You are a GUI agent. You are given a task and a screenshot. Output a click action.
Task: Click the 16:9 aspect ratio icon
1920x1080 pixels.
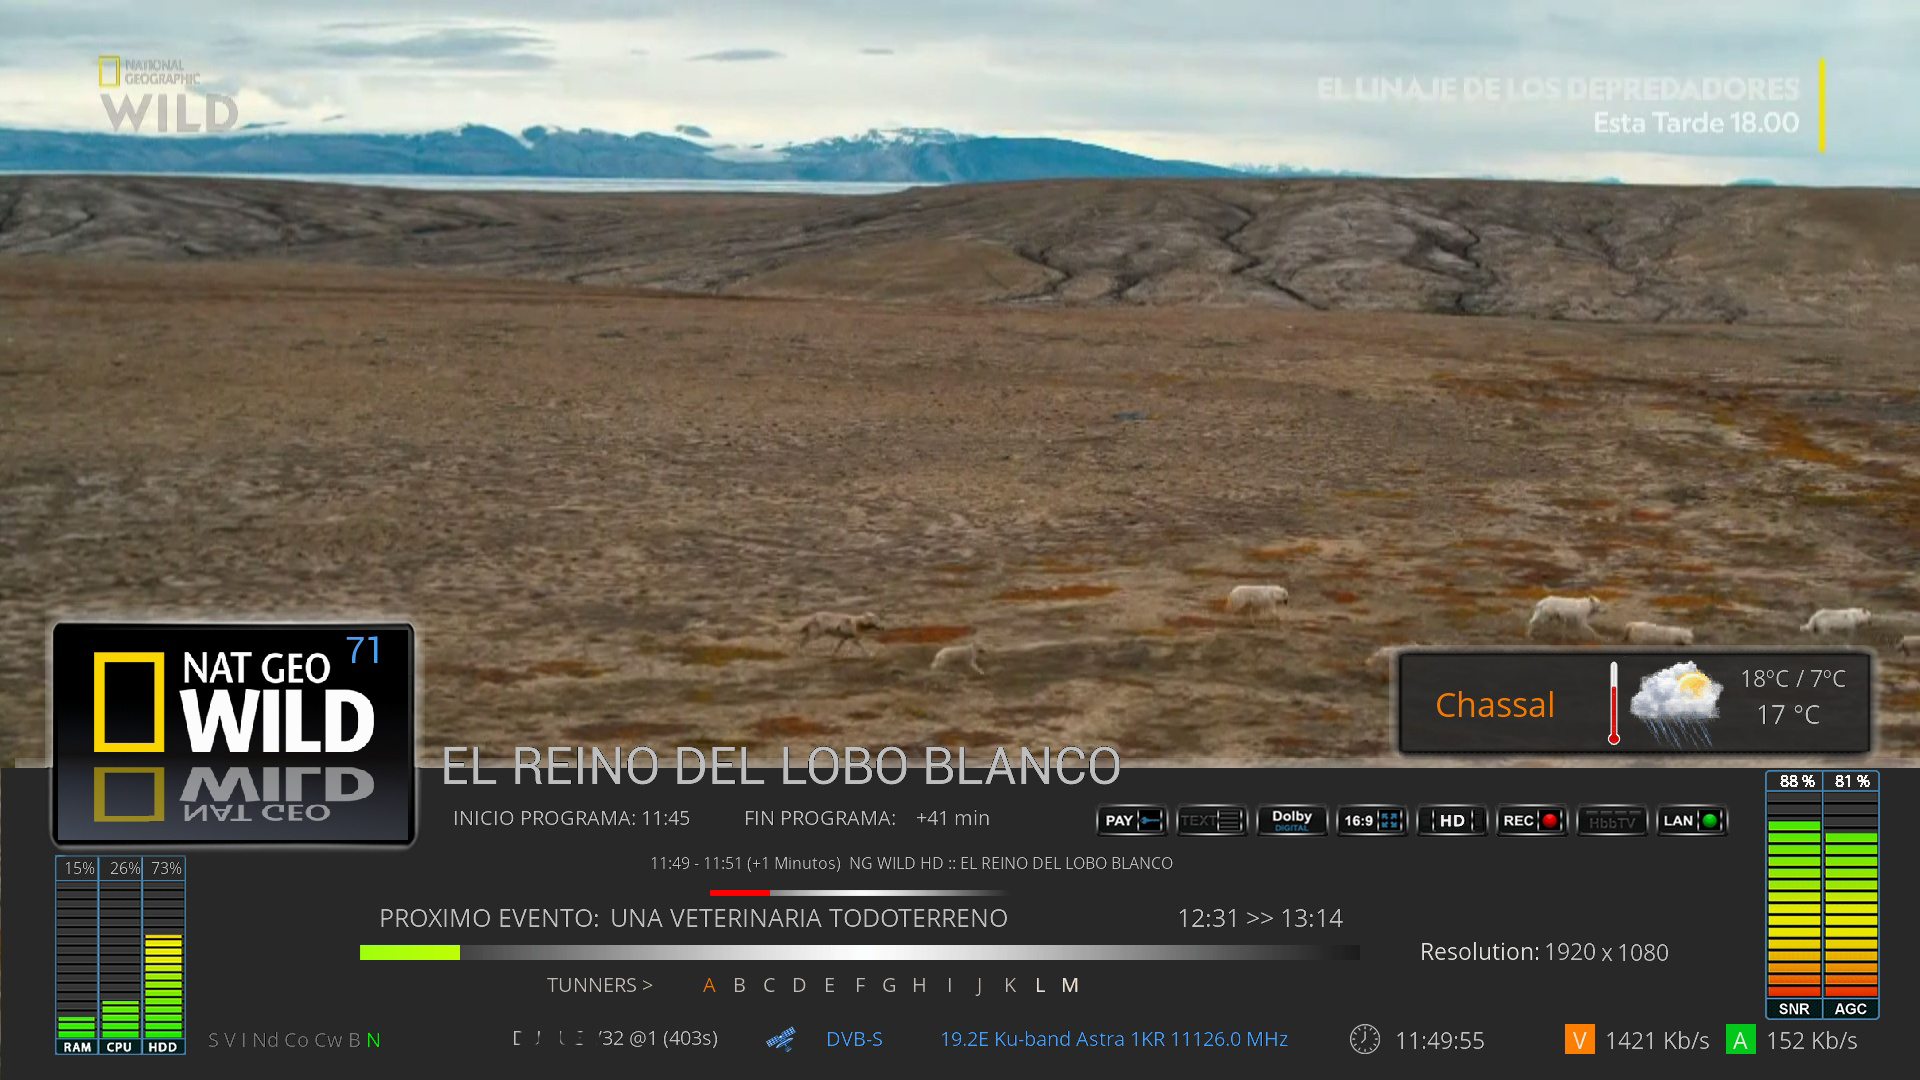pyautogui.click(x=1372, y=821)
